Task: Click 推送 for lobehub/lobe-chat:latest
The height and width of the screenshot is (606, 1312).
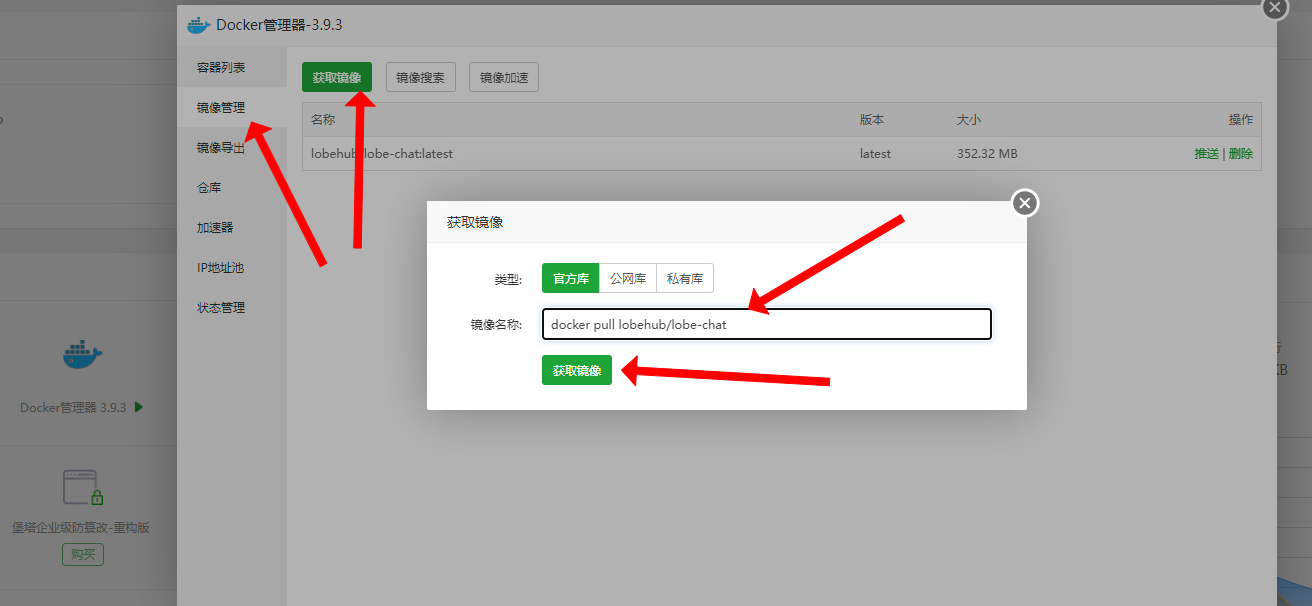Action: [1207, 154]
